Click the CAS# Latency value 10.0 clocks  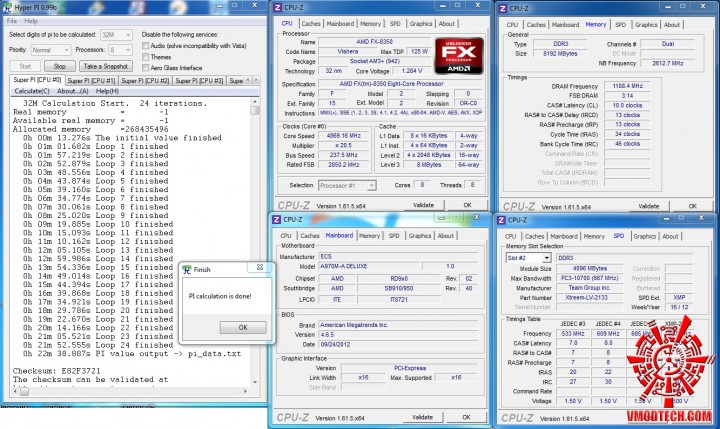627,105
